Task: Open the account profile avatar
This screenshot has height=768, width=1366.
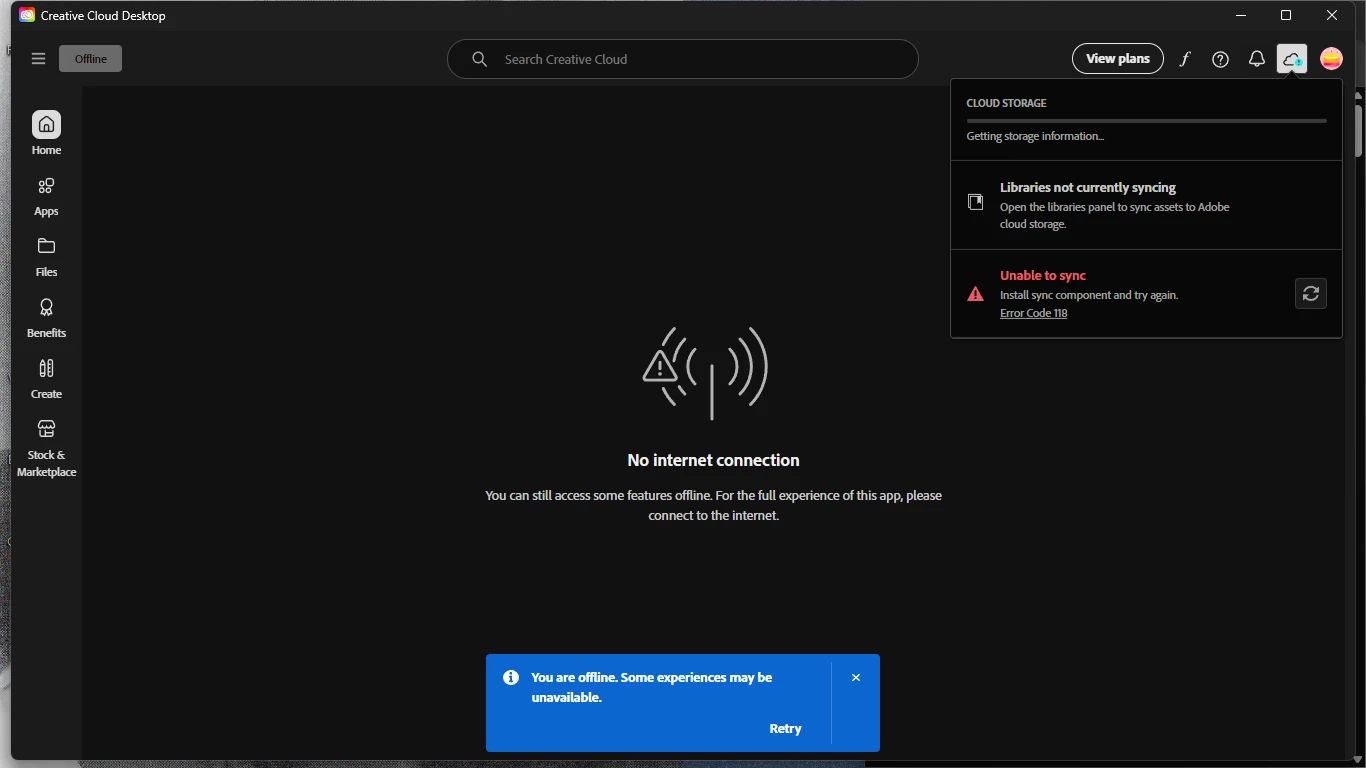Action: (1331, 59)
